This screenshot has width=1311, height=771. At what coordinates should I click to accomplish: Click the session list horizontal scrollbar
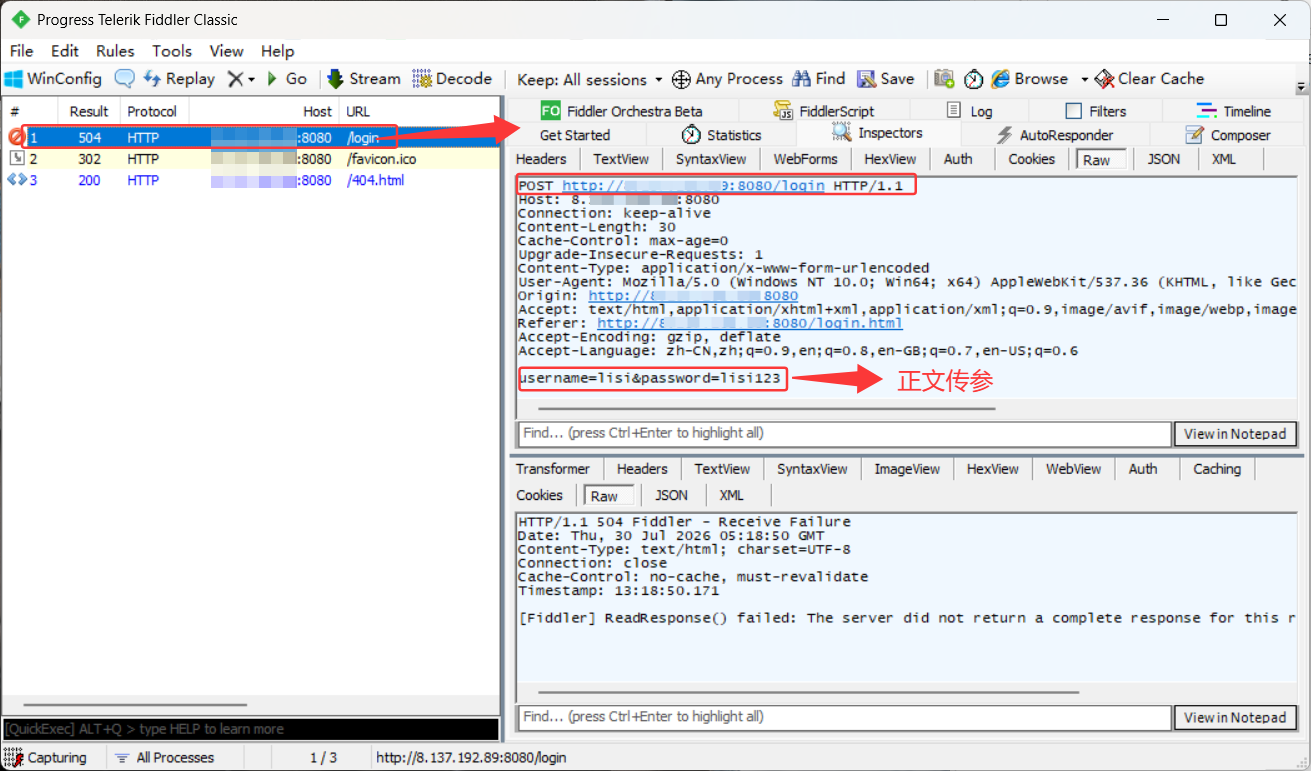(134, 704)
